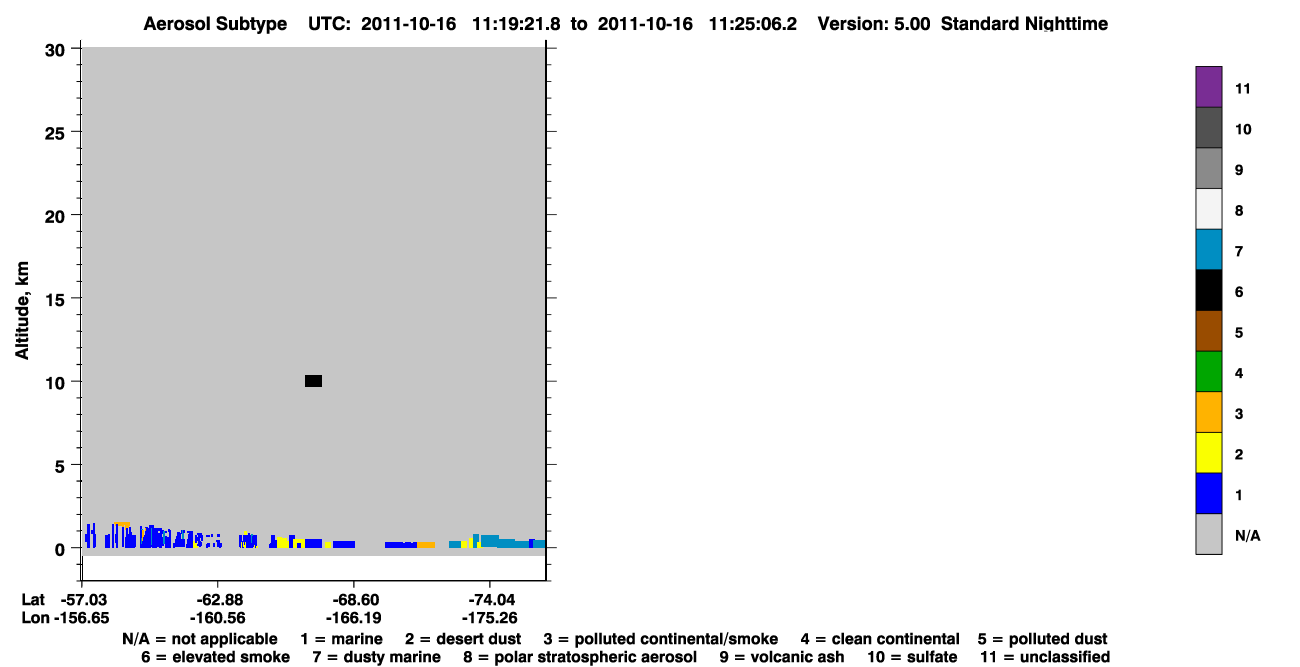Click the dark gray swatch labeled 10
Image resolution: width=1300 pixels, height=667 pixels.
click(1208, 128)
